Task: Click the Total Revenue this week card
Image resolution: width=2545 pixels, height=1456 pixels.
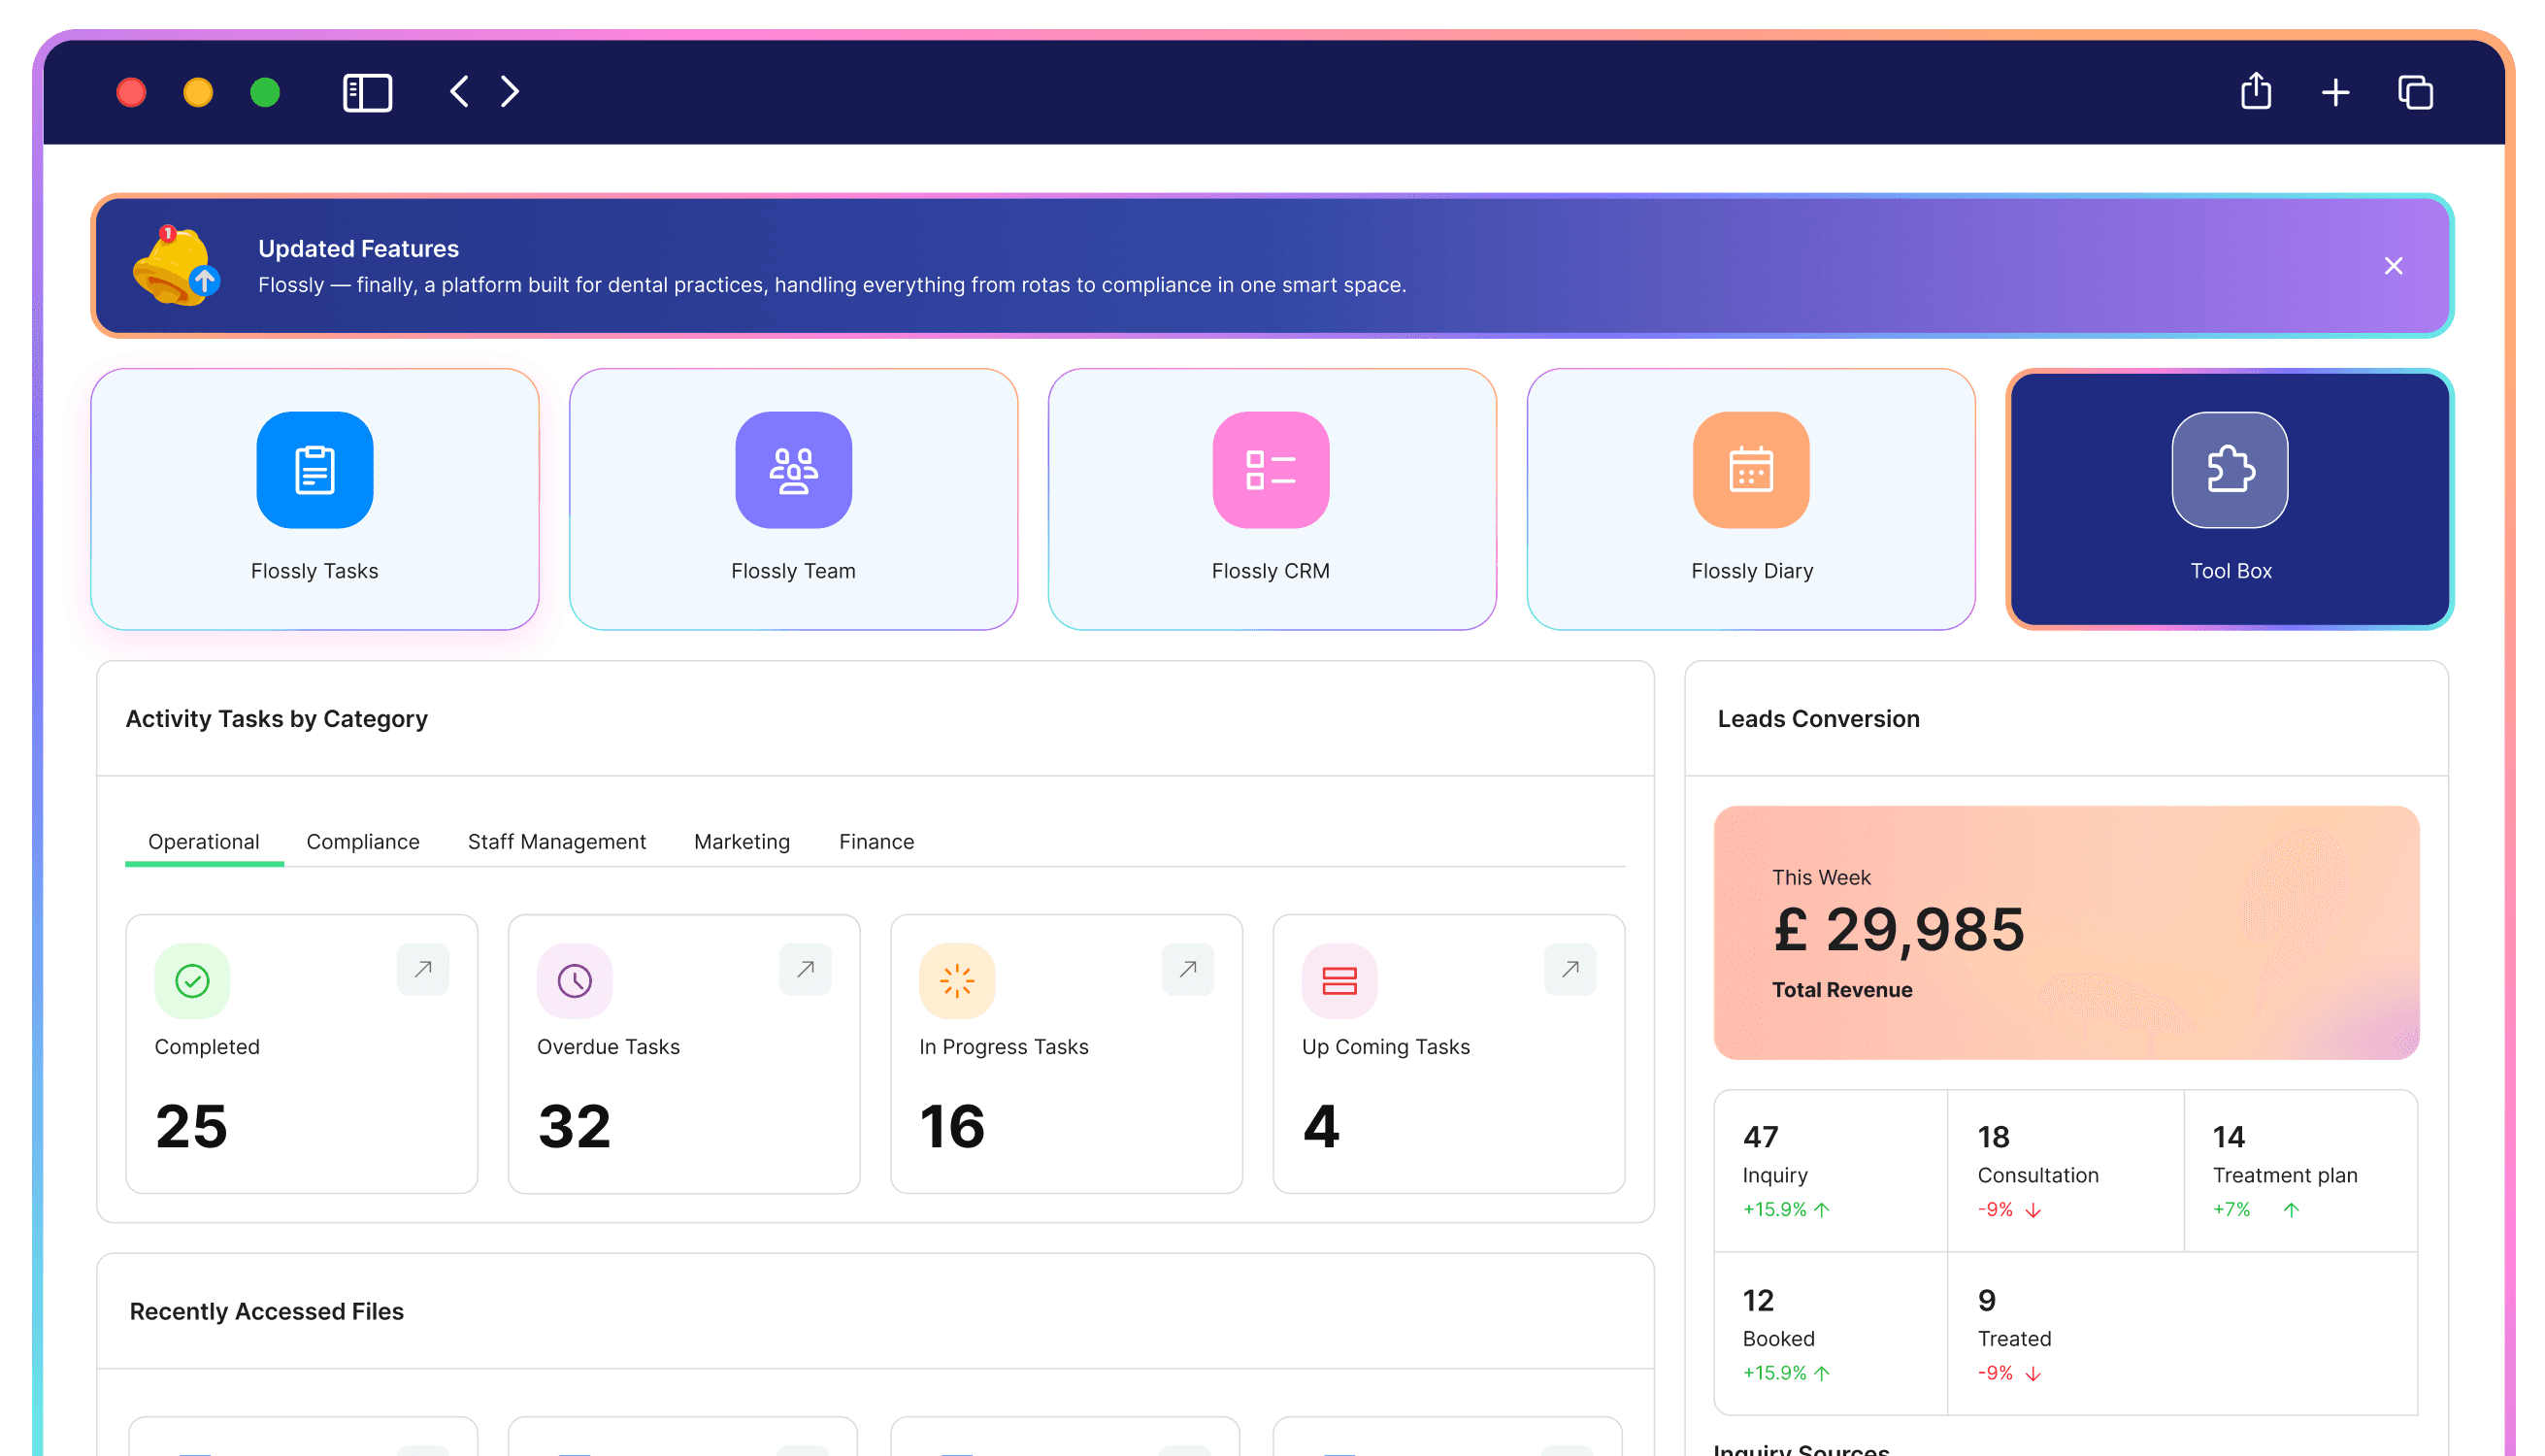Action: pos(2065,932)
